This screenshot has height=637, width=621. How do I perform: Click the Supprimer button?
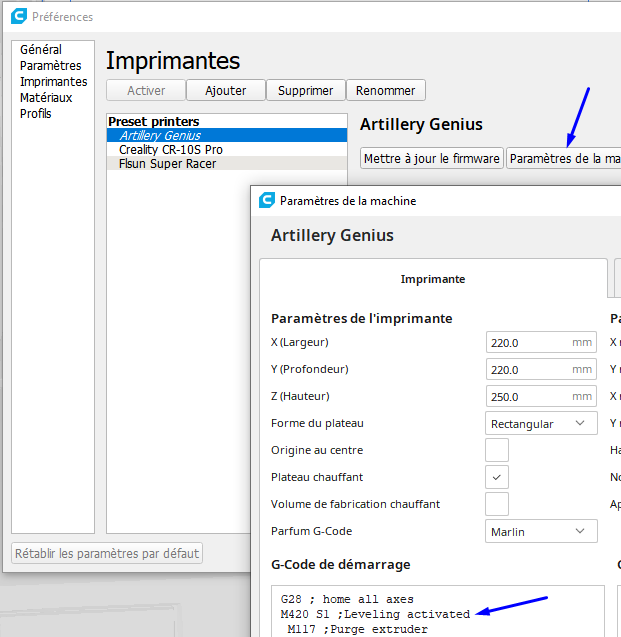click(305, 90)
